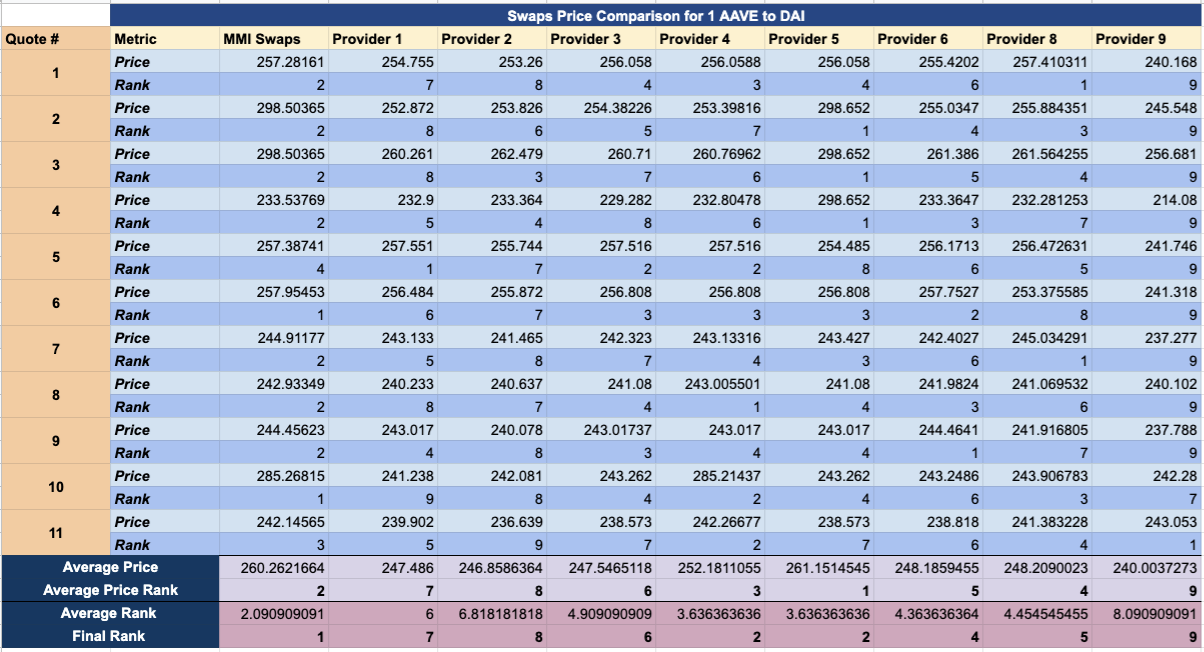Select Provider 8 price 245.034291
Screen dimensions: 1204x652
pos(1037,338)
